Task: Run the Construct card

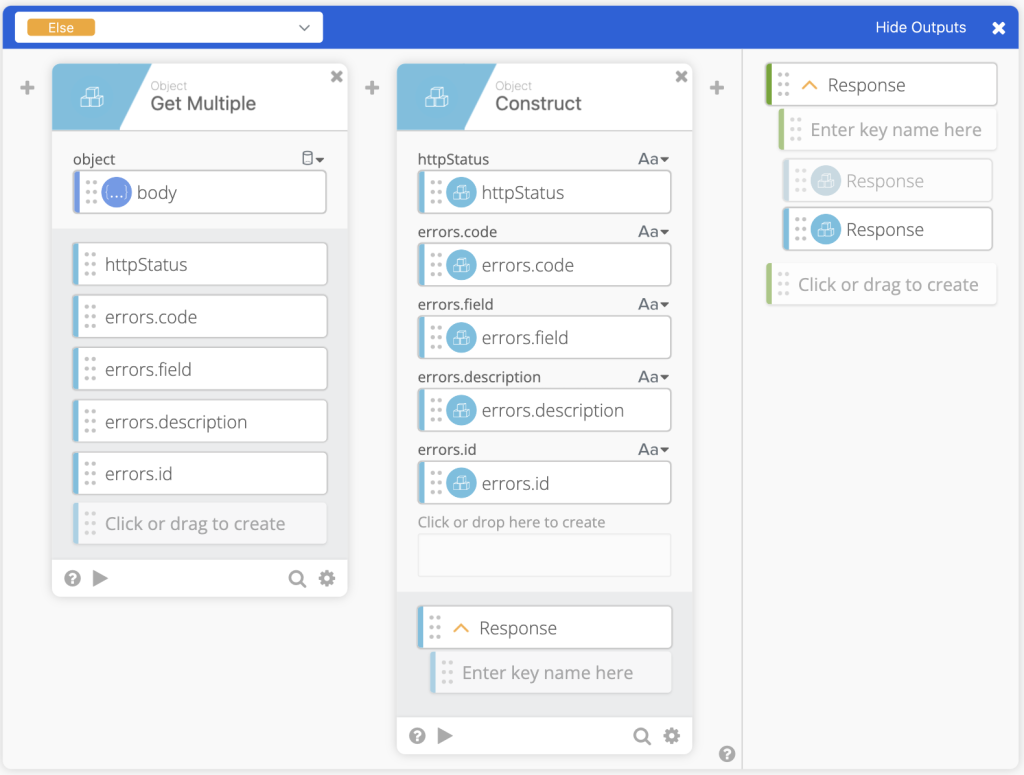Action: click(445, 736)
